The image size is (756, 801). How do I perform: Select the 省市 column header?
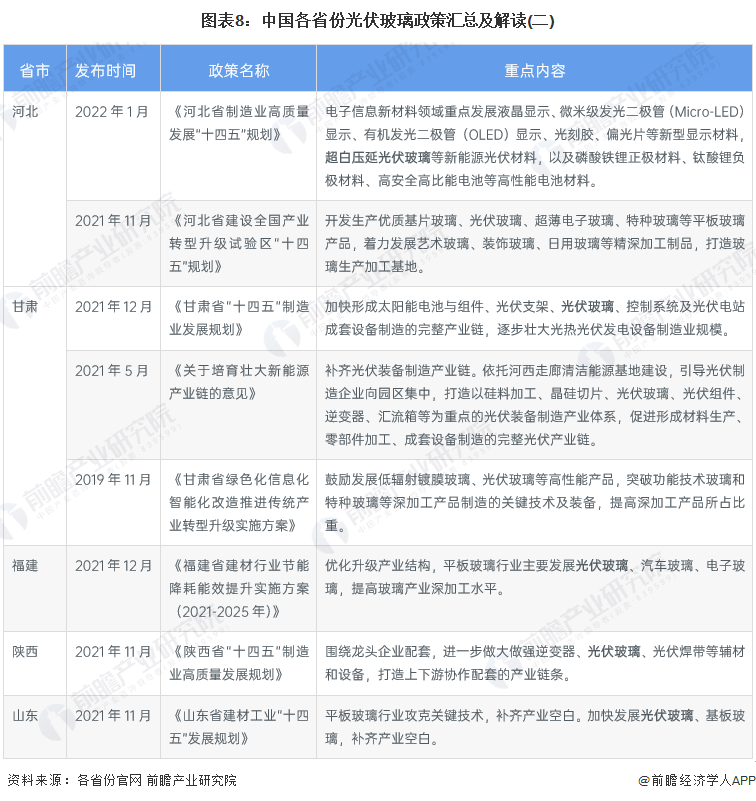tap(34, 71)
